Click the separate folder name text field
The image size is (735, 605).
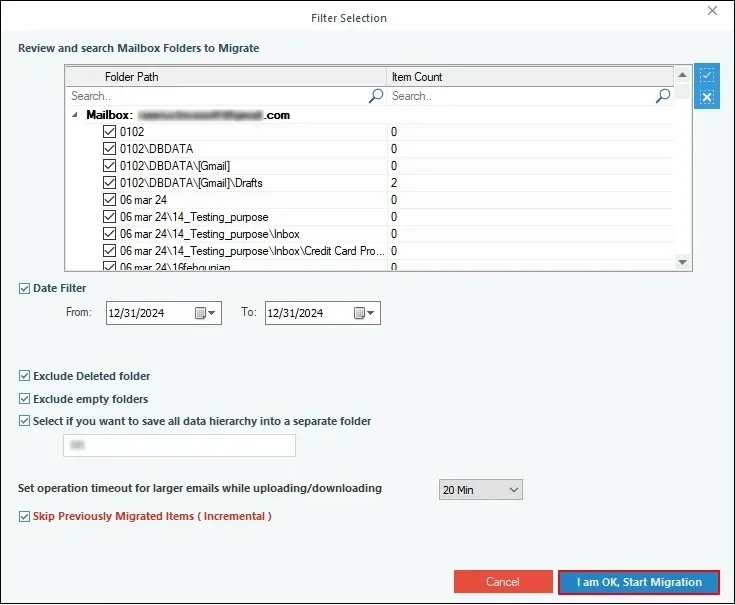(x=180, y=445)
